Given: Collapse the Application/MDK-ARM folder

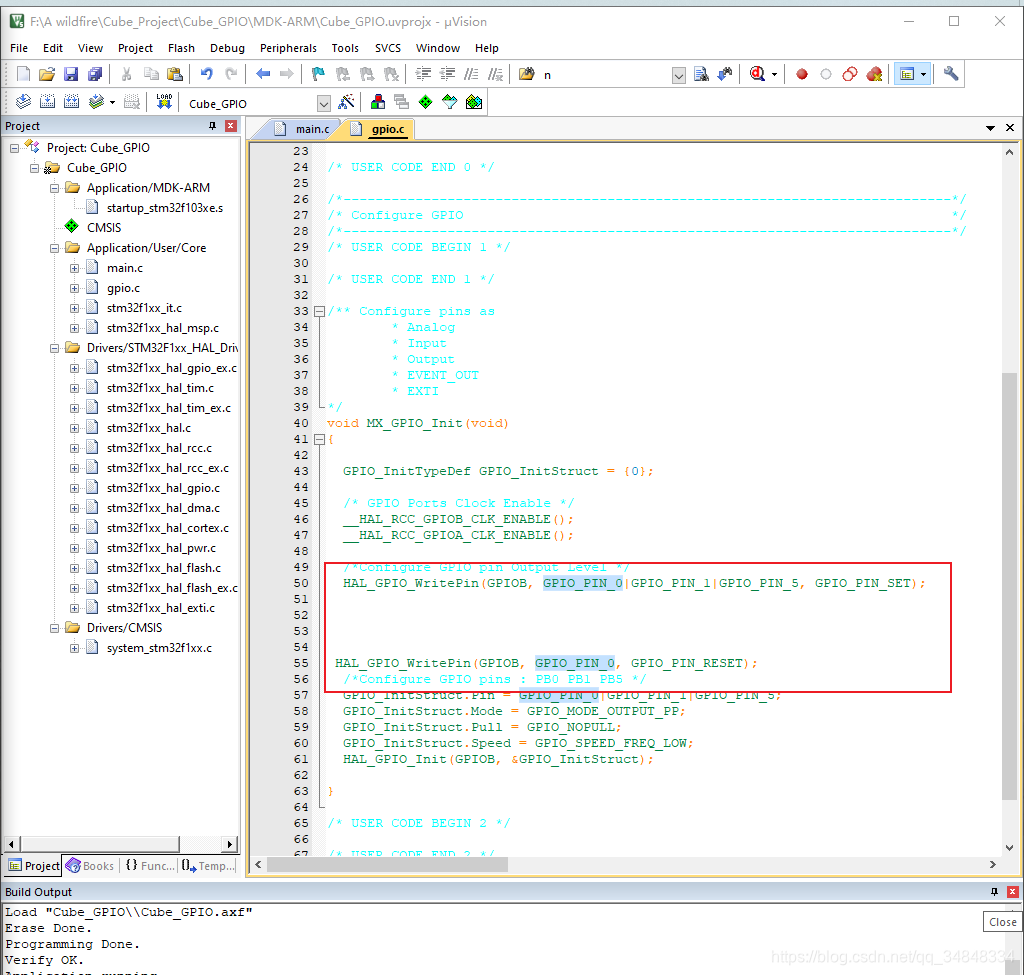Looking at the screenshot, I should (55, 188).
